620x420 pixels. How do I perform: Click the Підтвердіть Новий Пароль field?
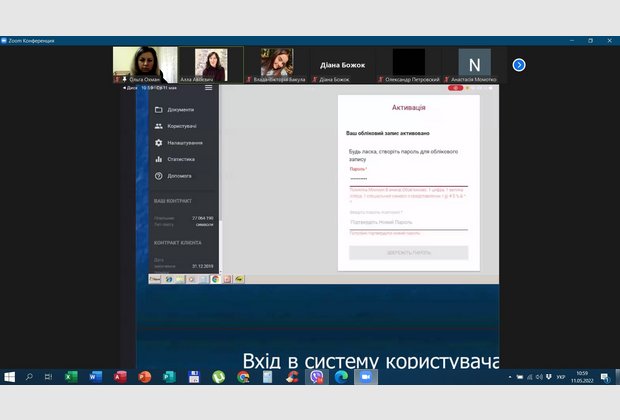[408, 223]
